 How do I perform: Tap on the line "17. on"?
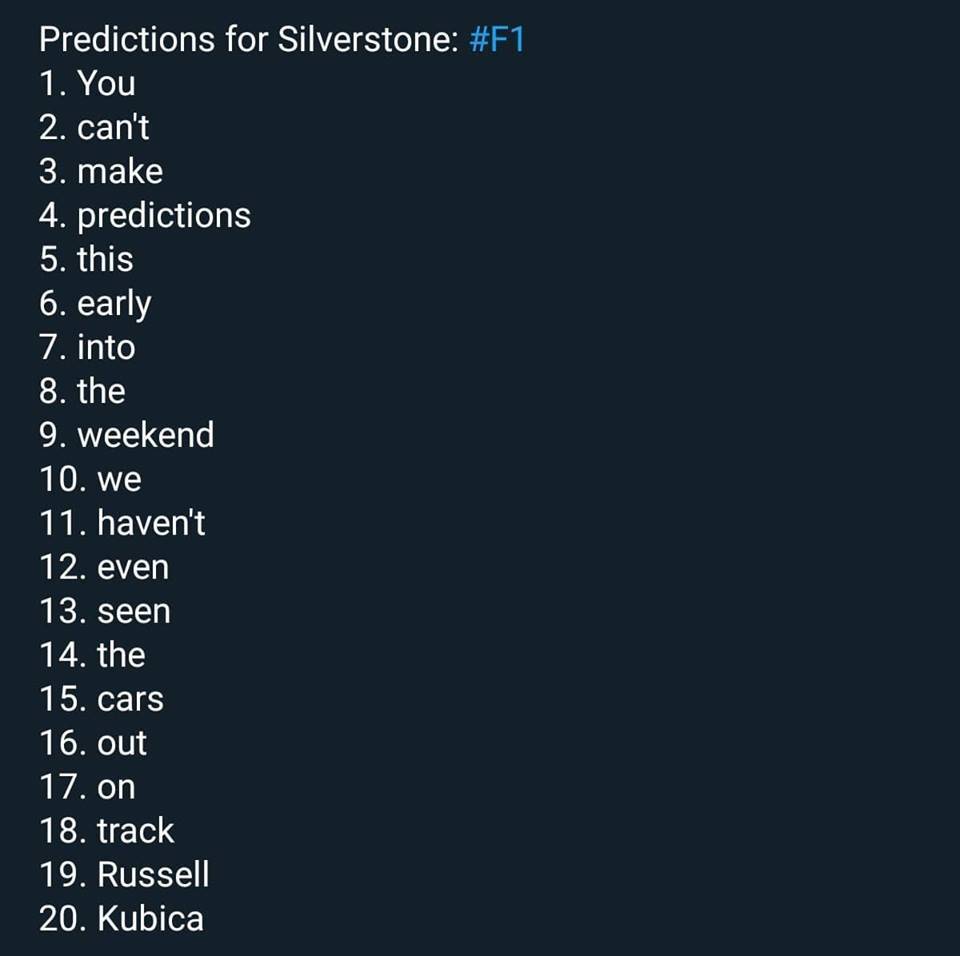coord(87,788)
